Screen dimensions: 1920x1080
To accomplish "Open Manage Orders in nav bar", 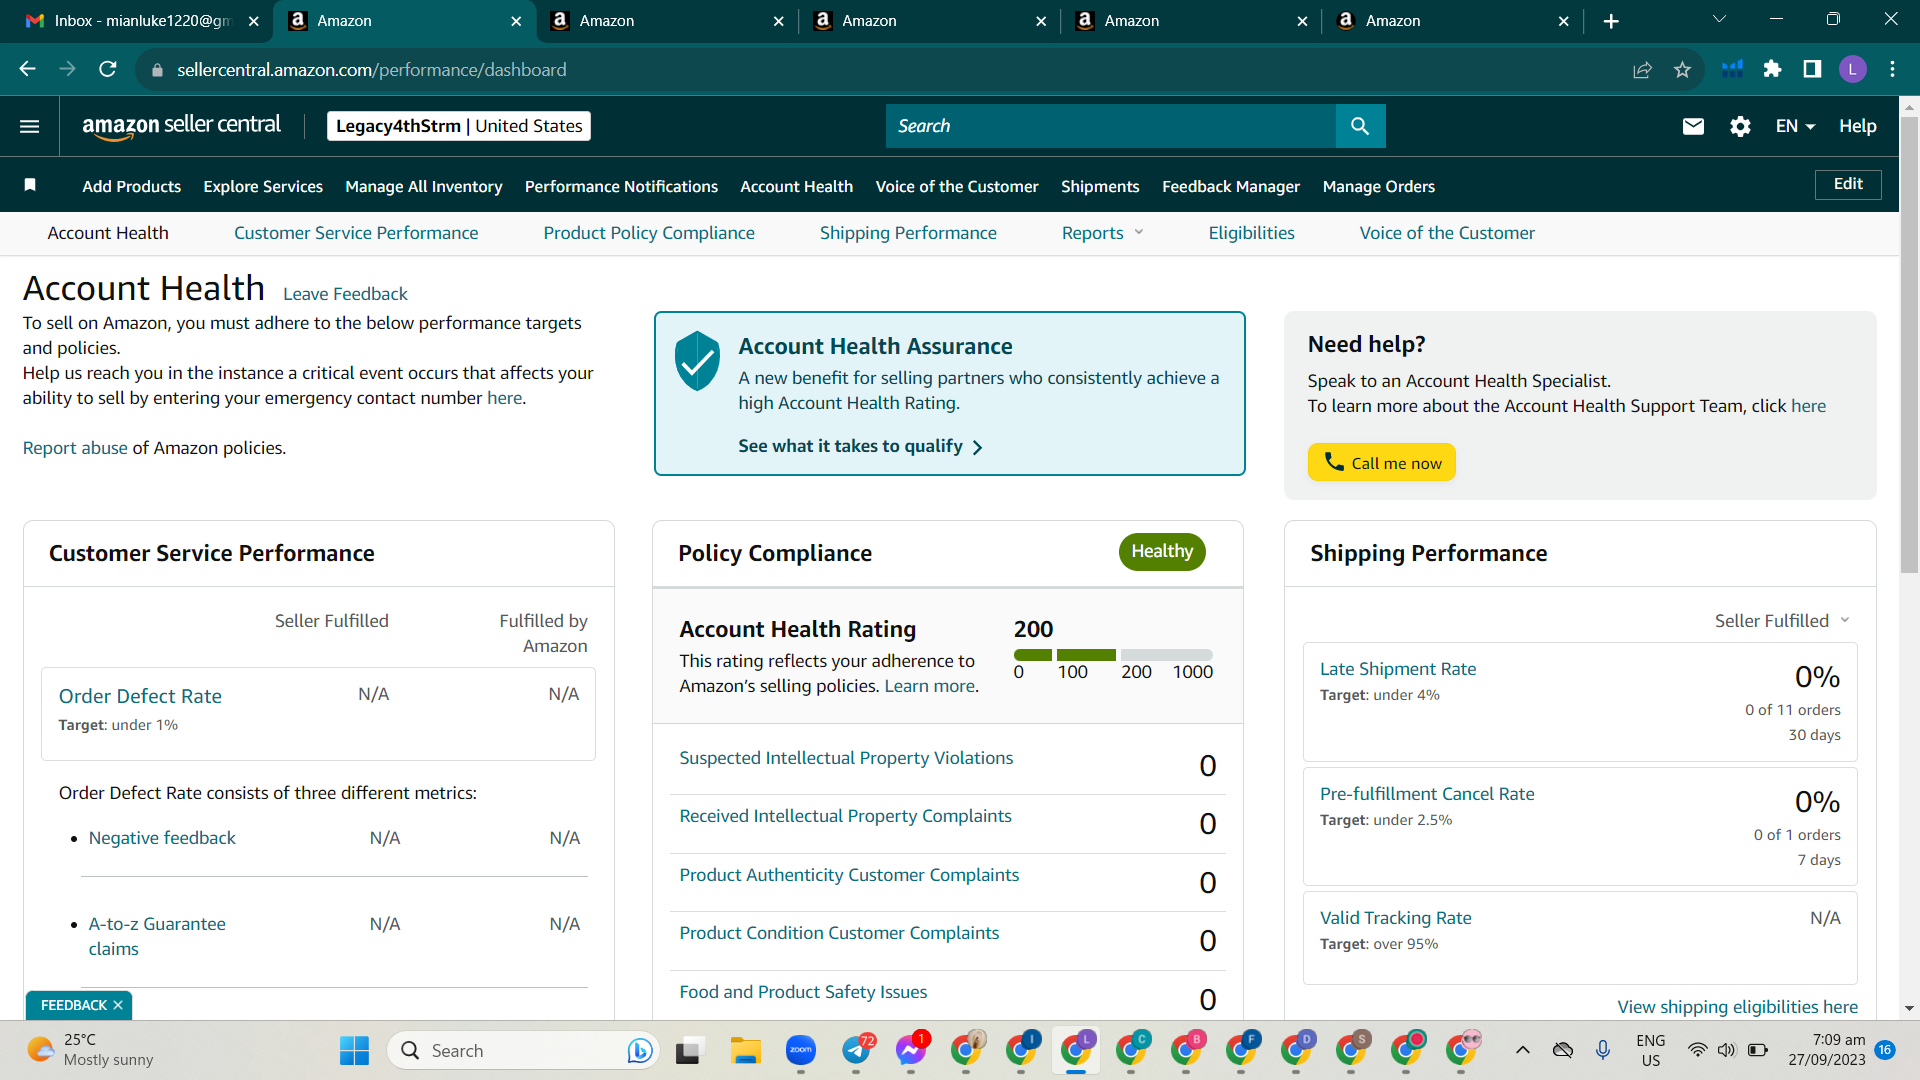I will pyautogui.click(x=1379, y=186).
